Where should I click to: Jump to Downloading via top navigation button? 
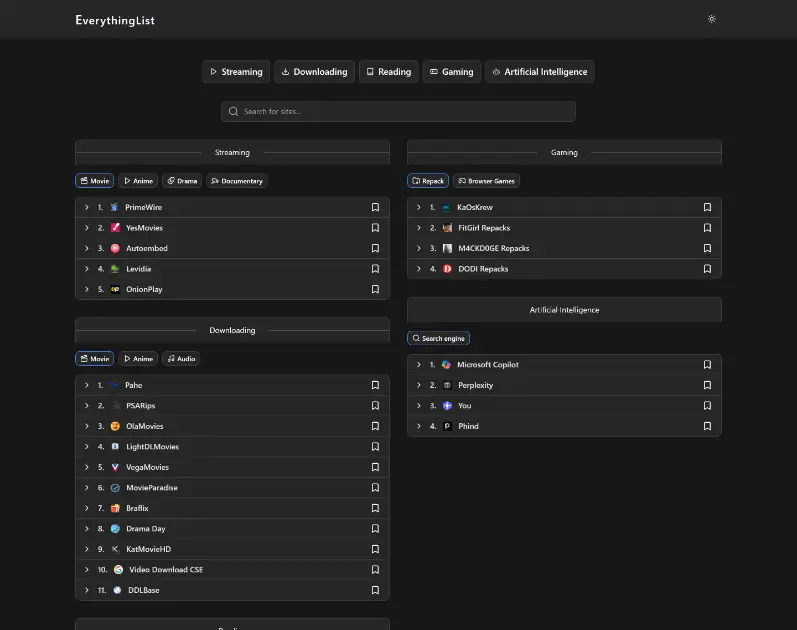click(x=315, y=72)
